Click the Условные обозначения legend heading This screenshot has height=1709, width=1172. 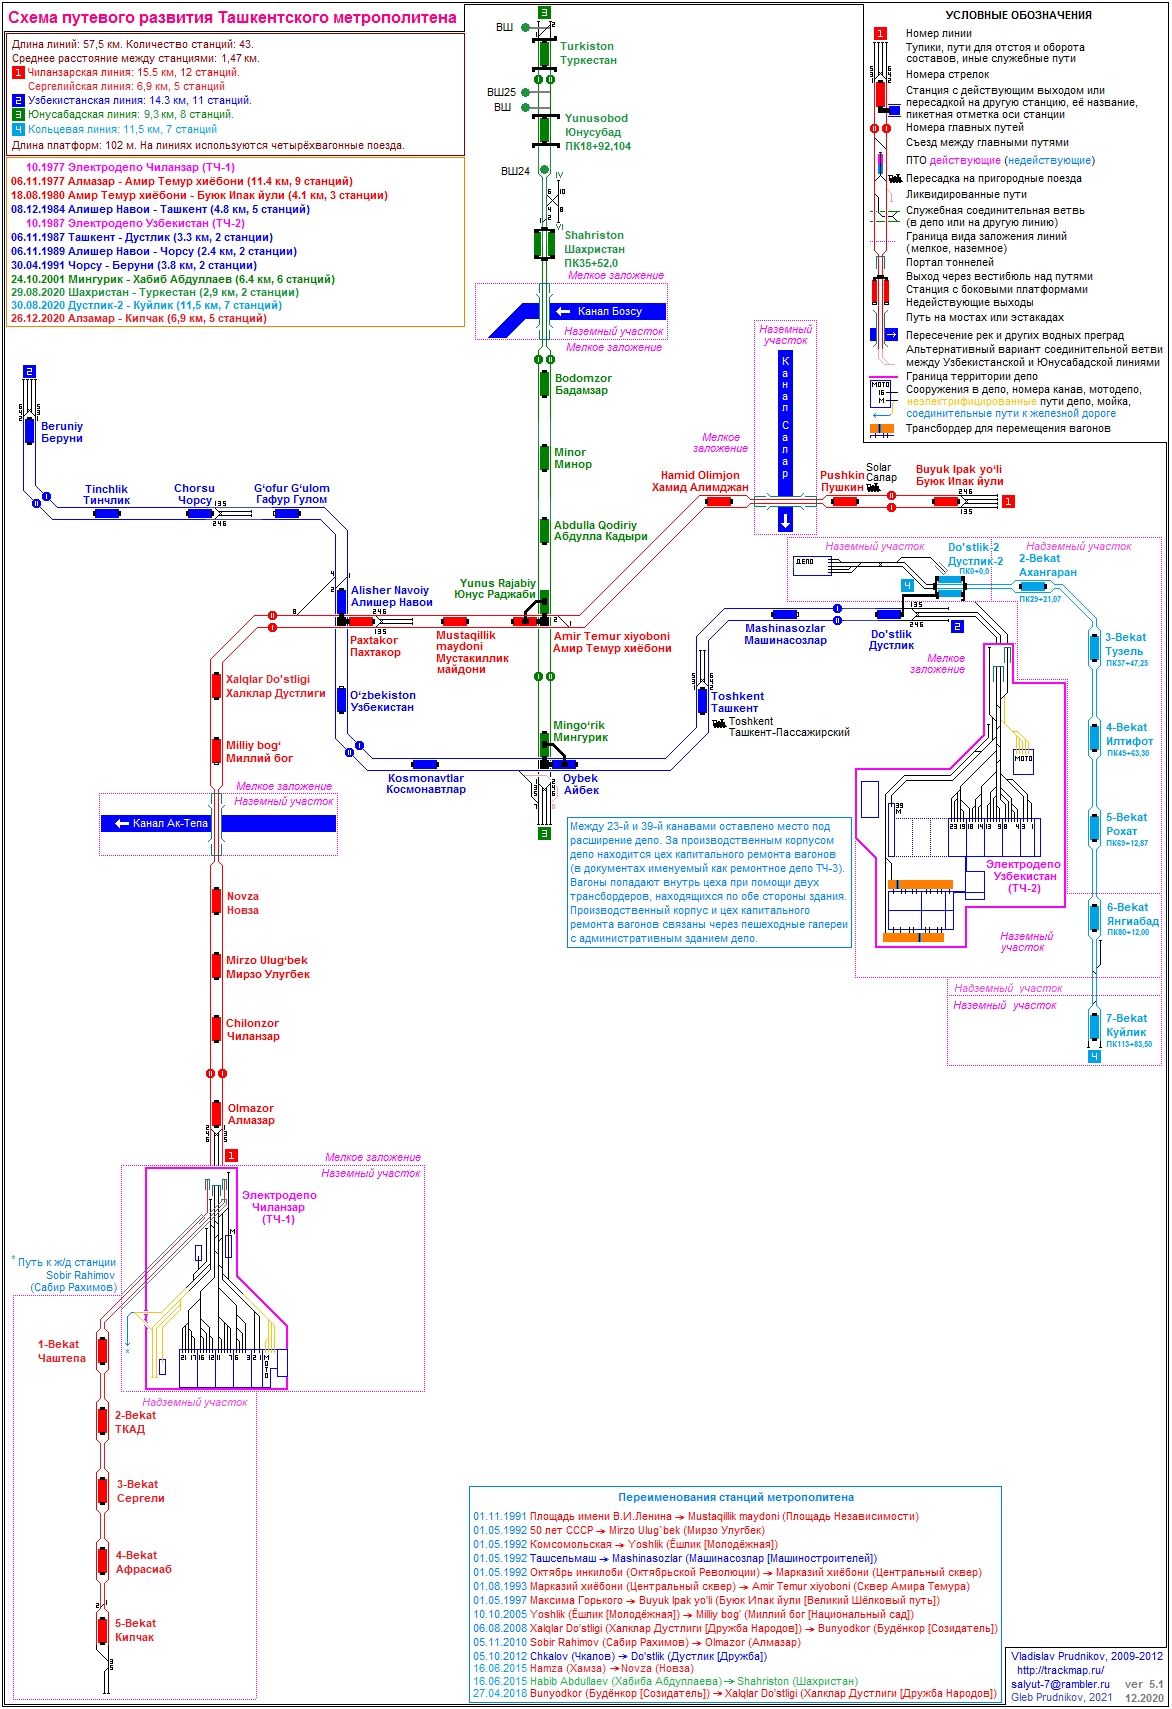point(1018,15)
